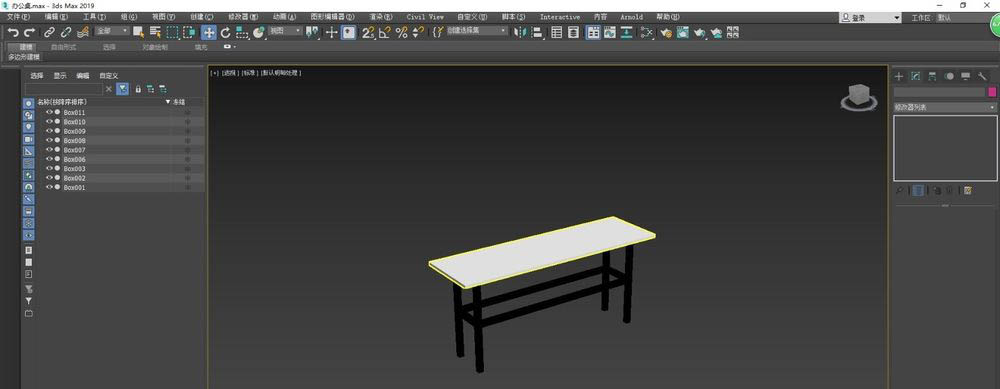The height and width of the screenshot is (389, 1000).
Task: Click the Use Pivot Point Center icon
Action: click(312, 32)
